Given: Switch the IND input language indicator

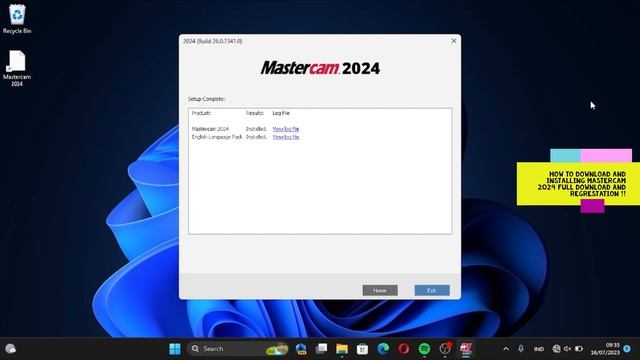Looking at the screenshot, I should coord(539,349).
